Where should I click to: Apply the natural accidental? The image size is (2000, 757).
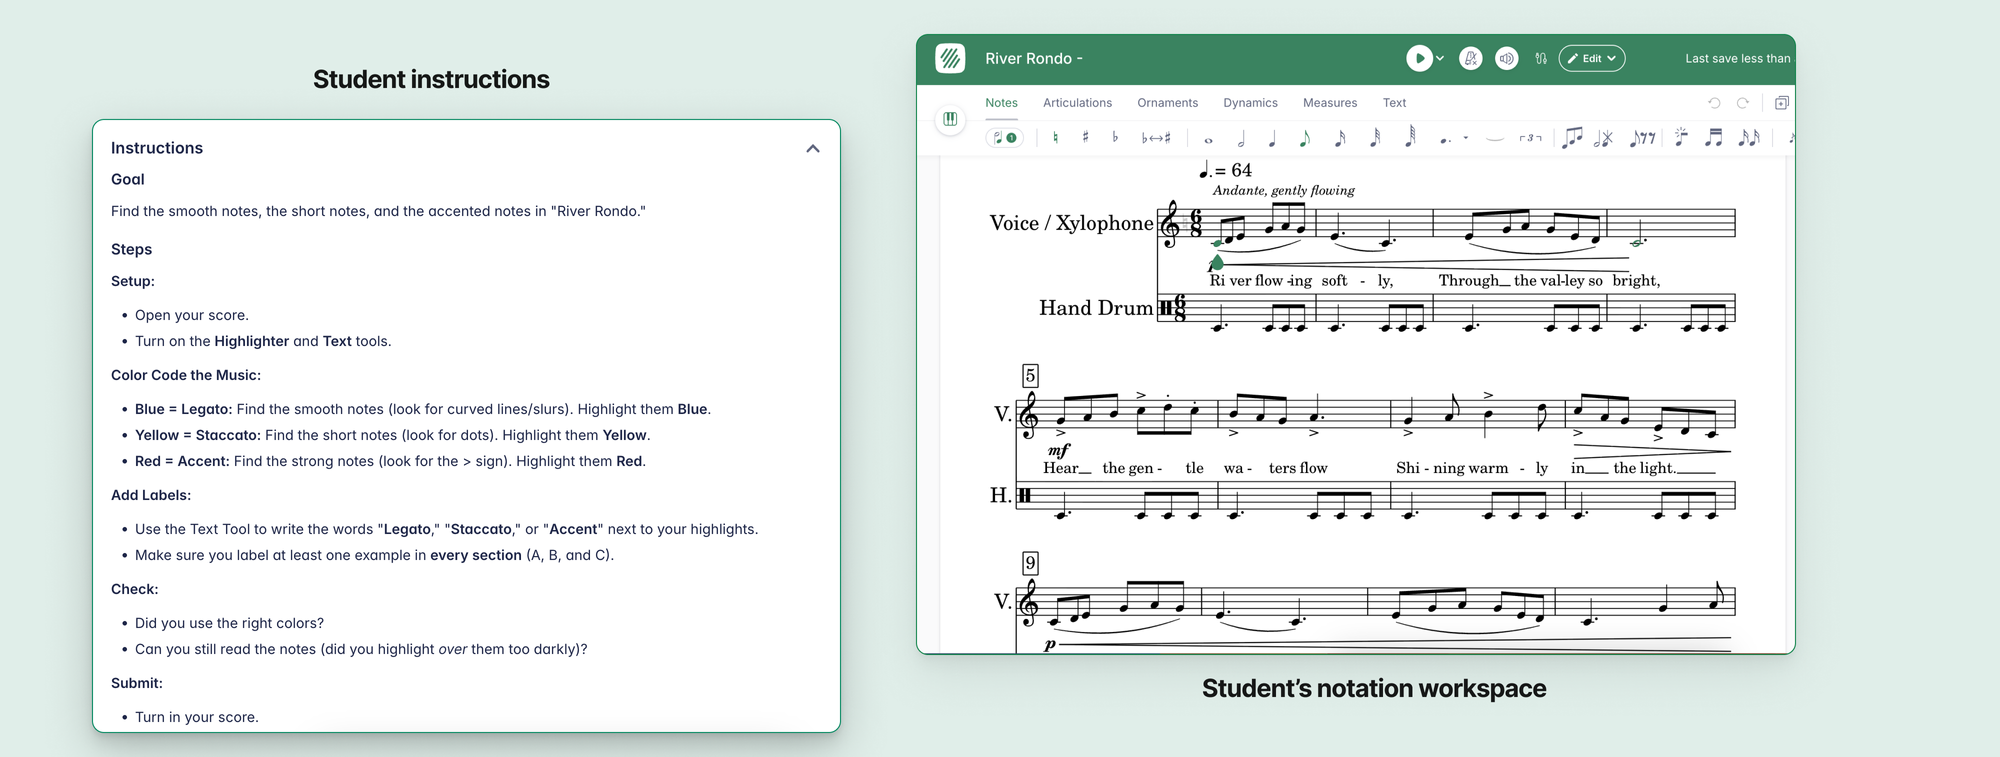[1055, 138]
